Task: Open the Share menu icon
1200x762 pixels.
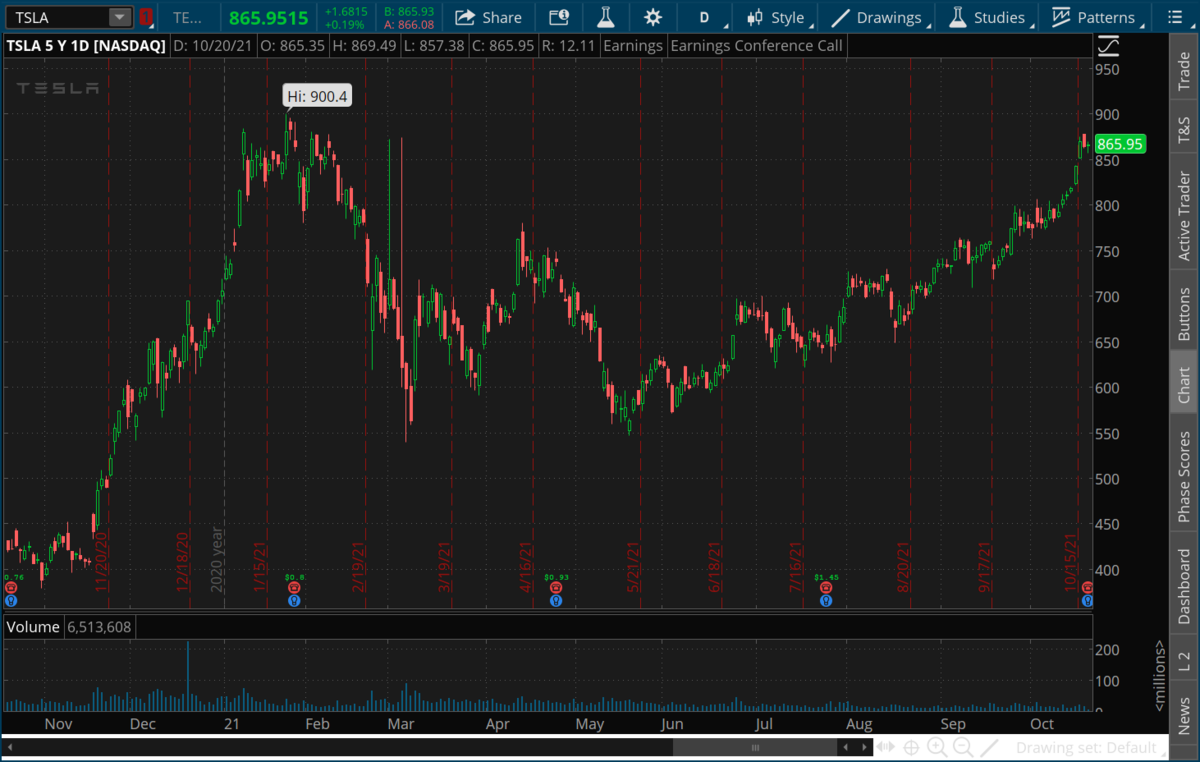Action: (464, 17)
